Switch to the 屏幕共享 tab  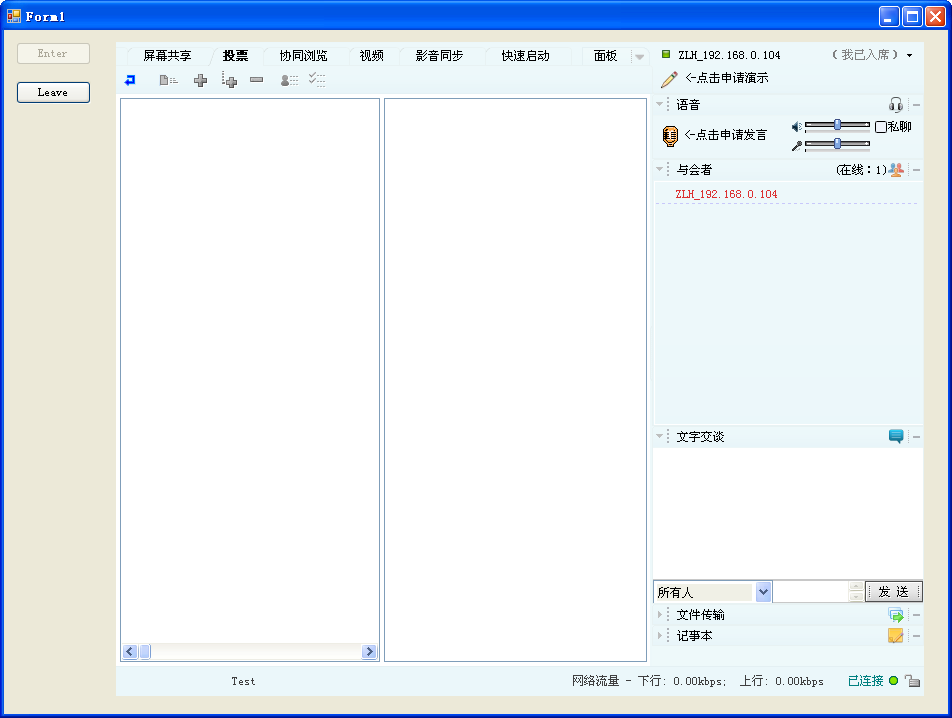point(167,56)
